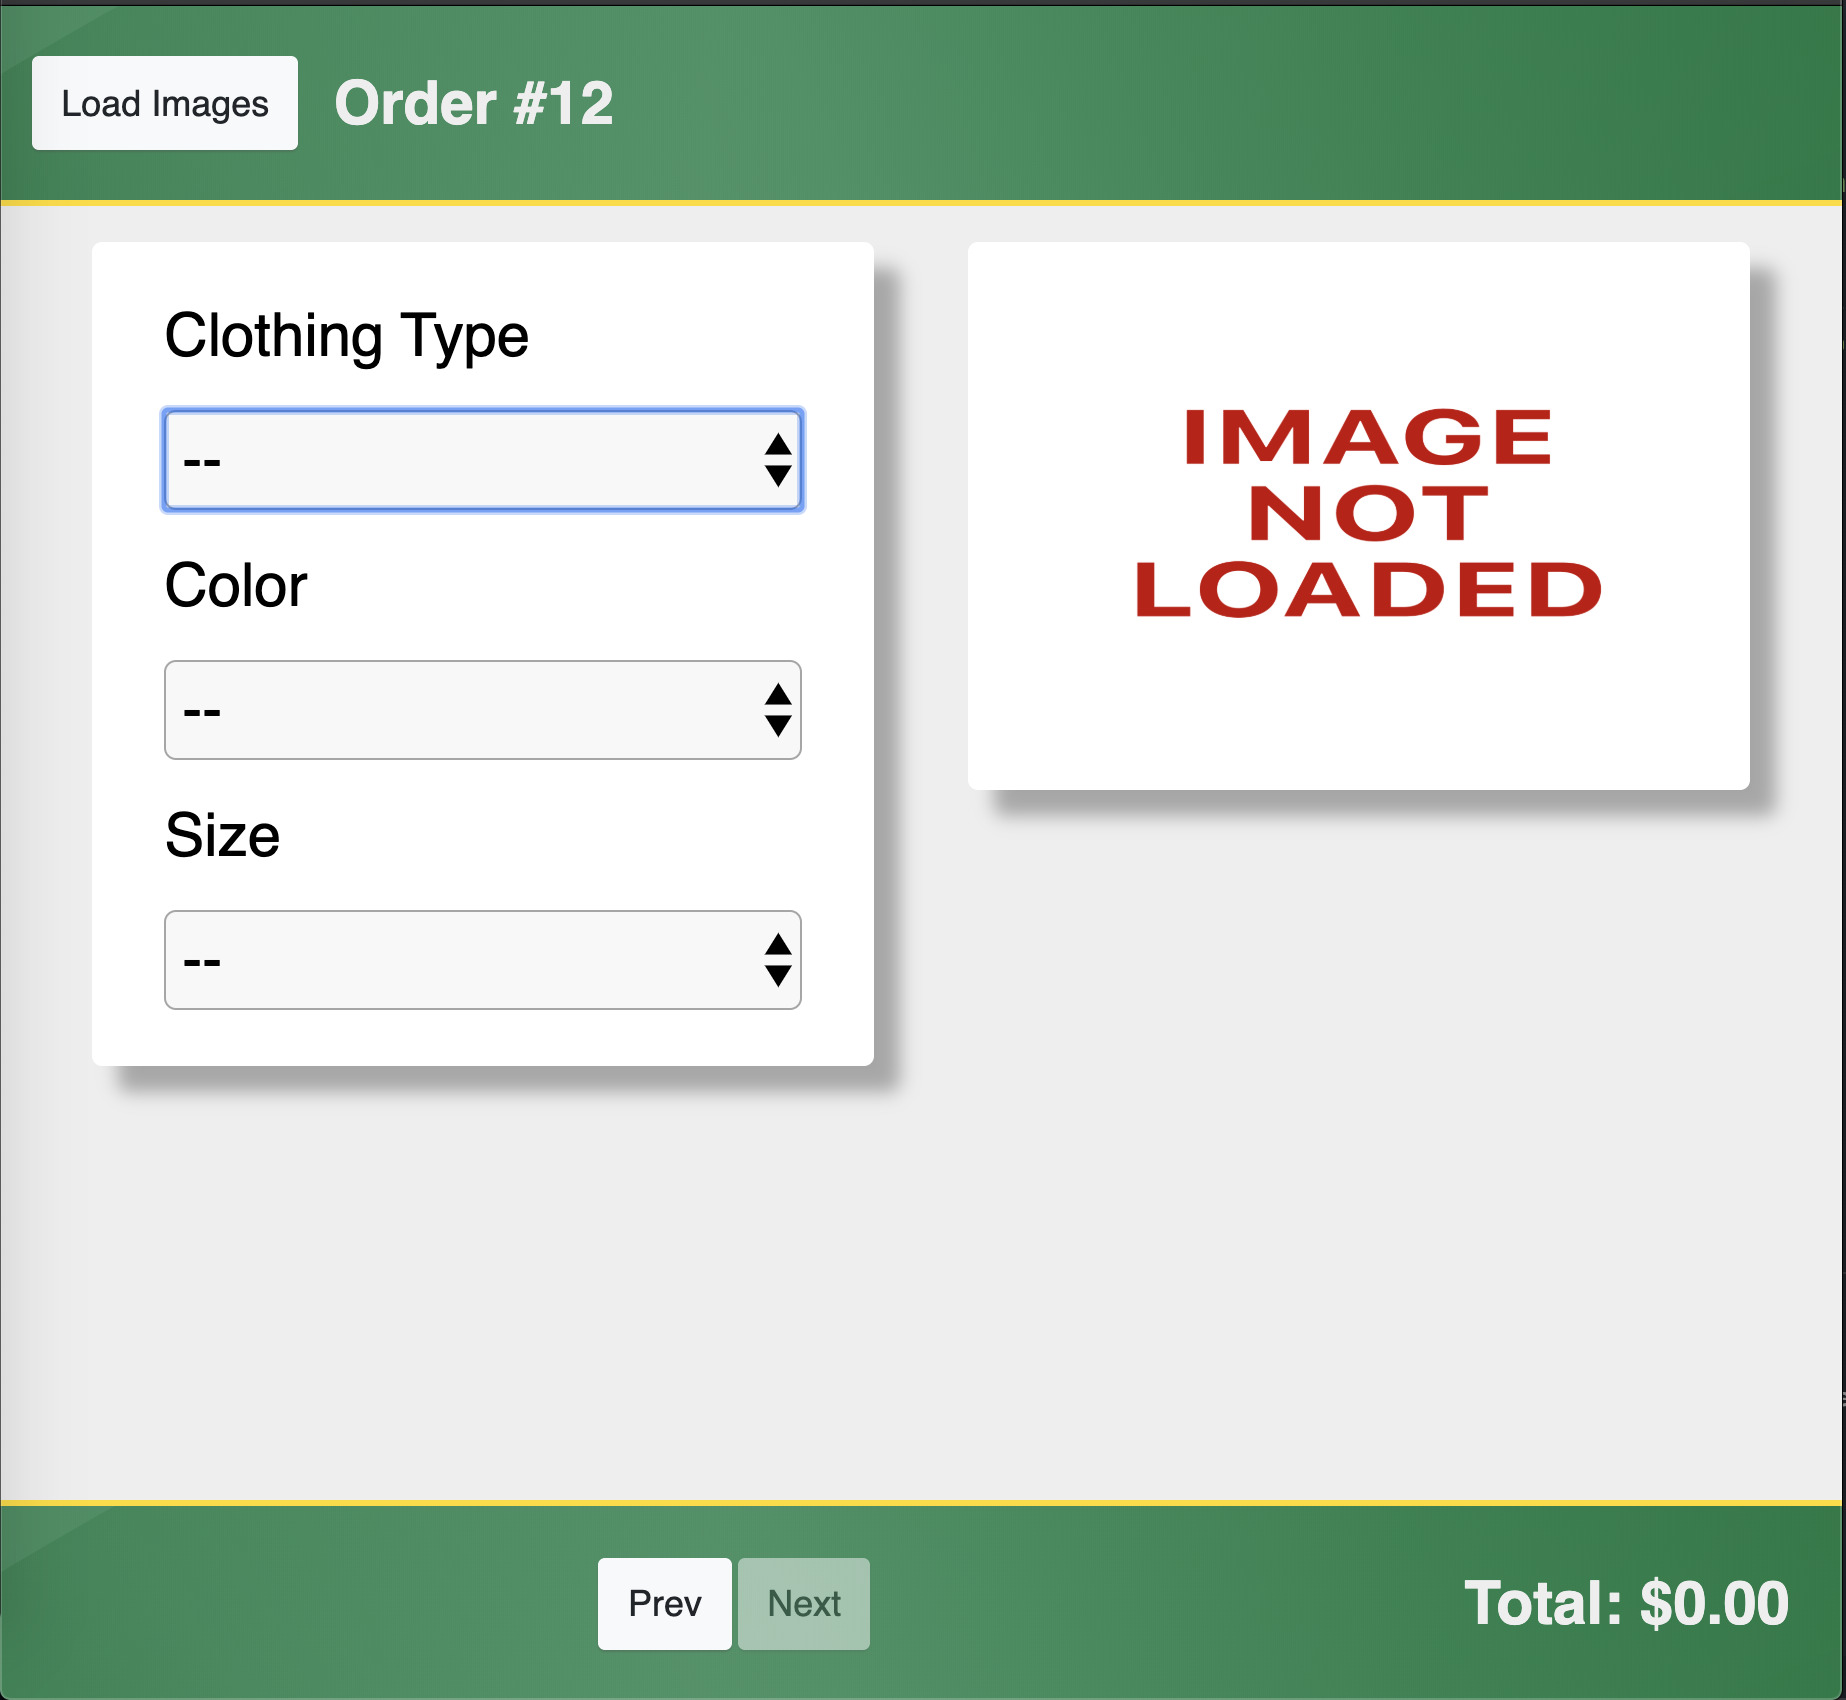Screen dimensions: 1846x1700
Task: Open the Clothing Type dropdown
Action: pos(482,460)
